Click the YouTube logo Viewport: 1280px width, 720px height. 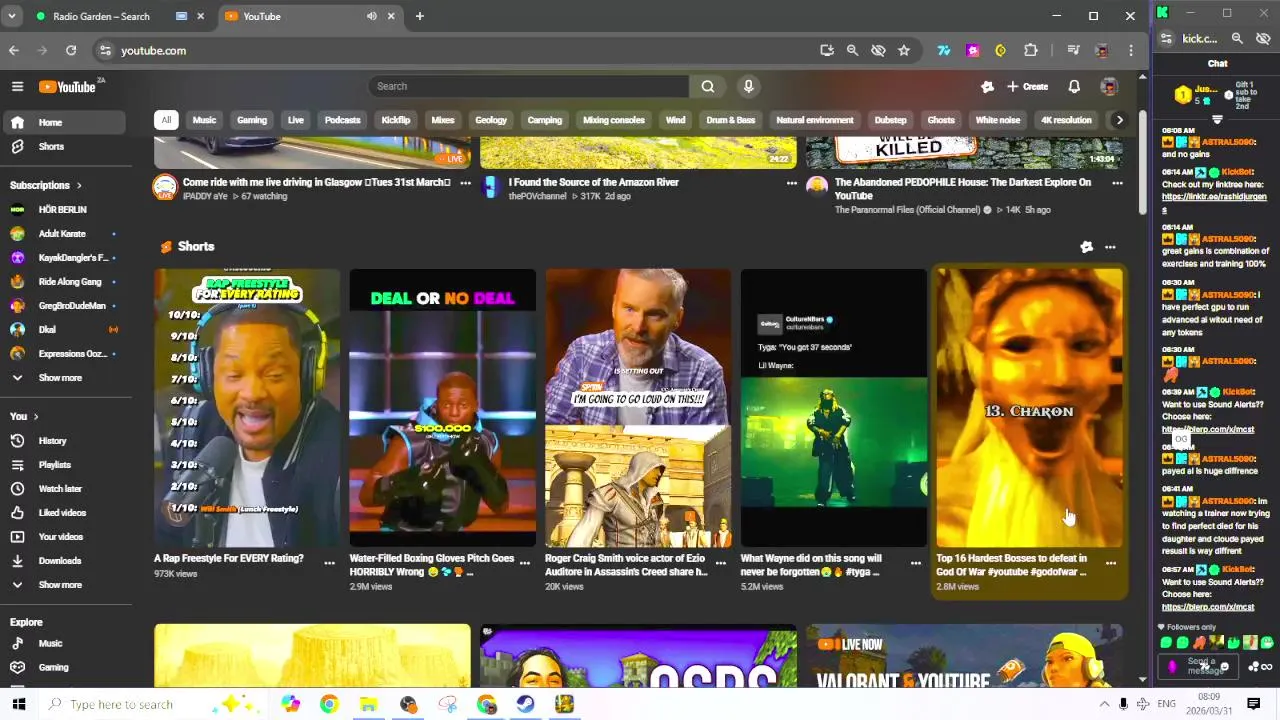tap(68, 87)
